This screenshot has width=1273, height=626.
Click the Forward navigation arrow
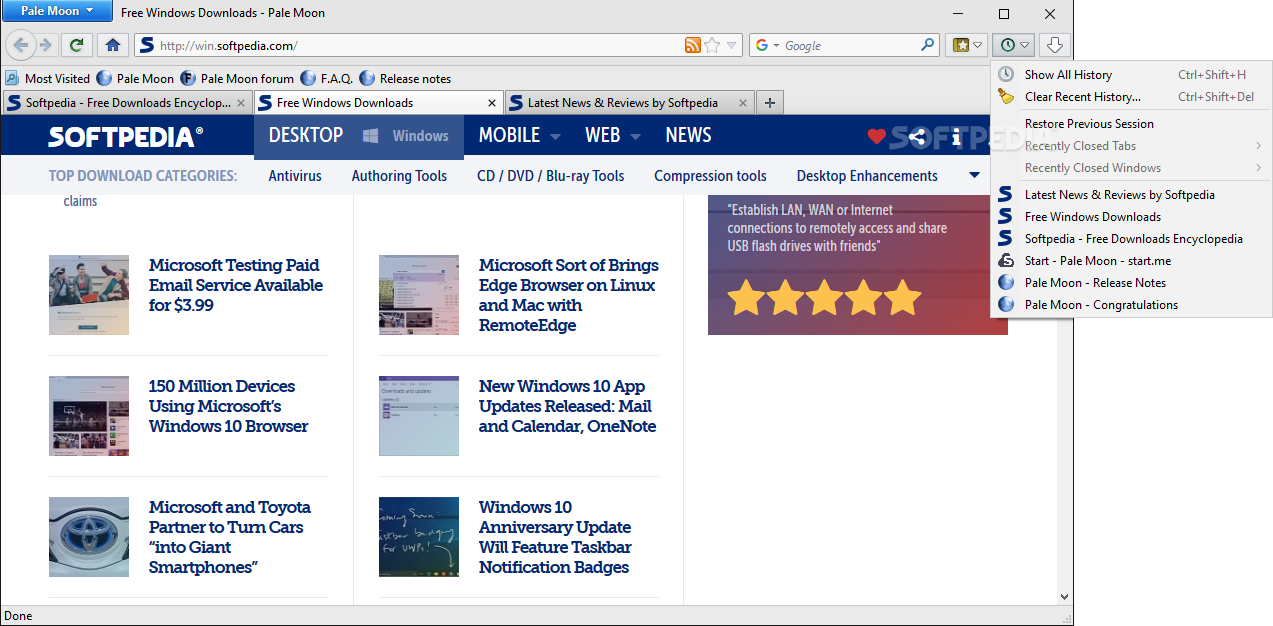point(46,45)
